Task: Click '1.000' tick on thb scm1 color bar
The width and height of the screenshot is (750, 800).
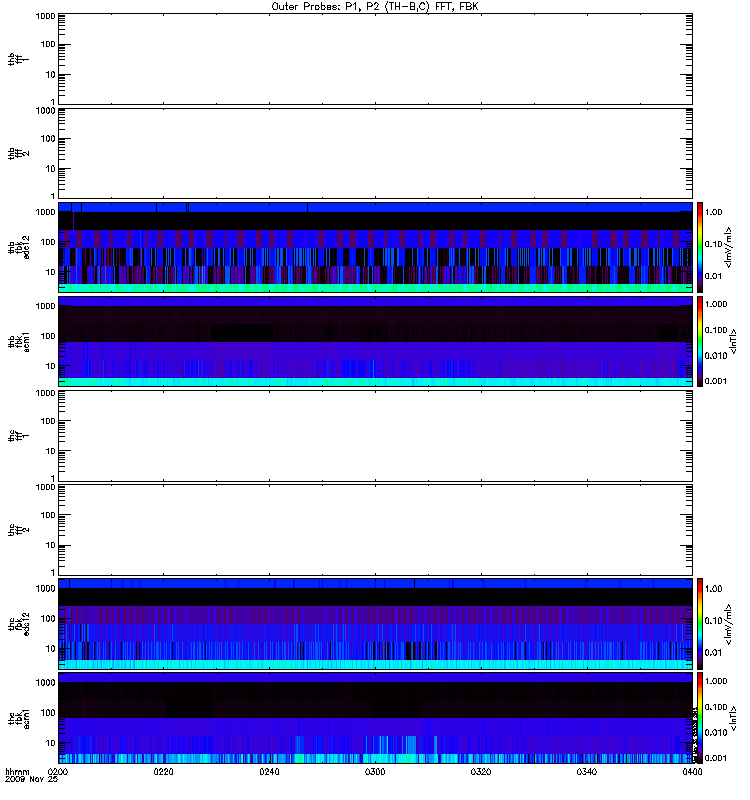Action: click(716, 304)
